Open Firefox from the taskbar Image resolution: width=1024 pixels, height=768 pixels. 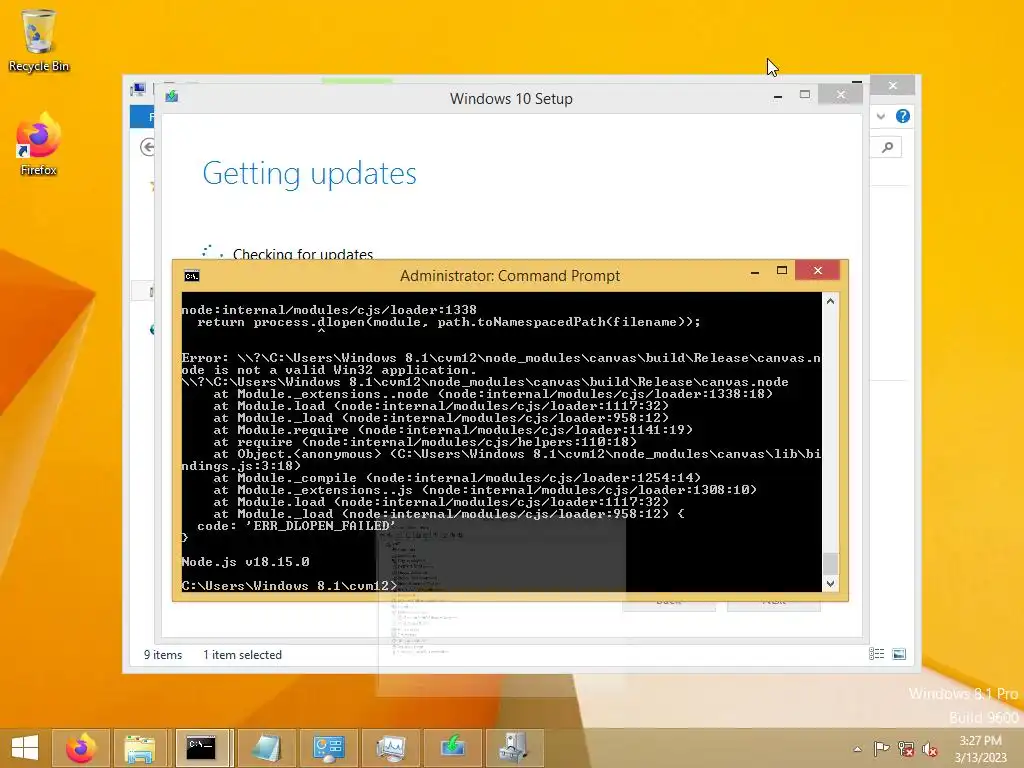[x=81, y=748]
